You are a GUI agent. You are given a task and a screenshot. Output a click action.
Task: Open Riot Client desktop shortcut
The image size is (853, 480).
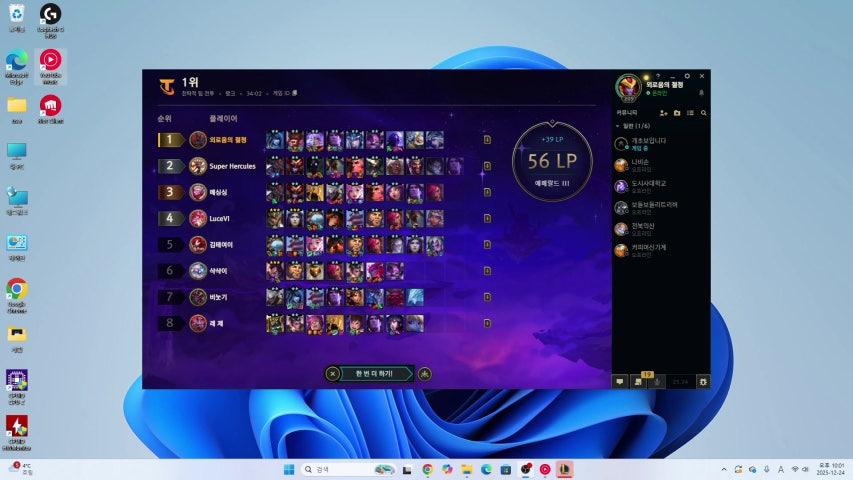[x=50, y=109]
